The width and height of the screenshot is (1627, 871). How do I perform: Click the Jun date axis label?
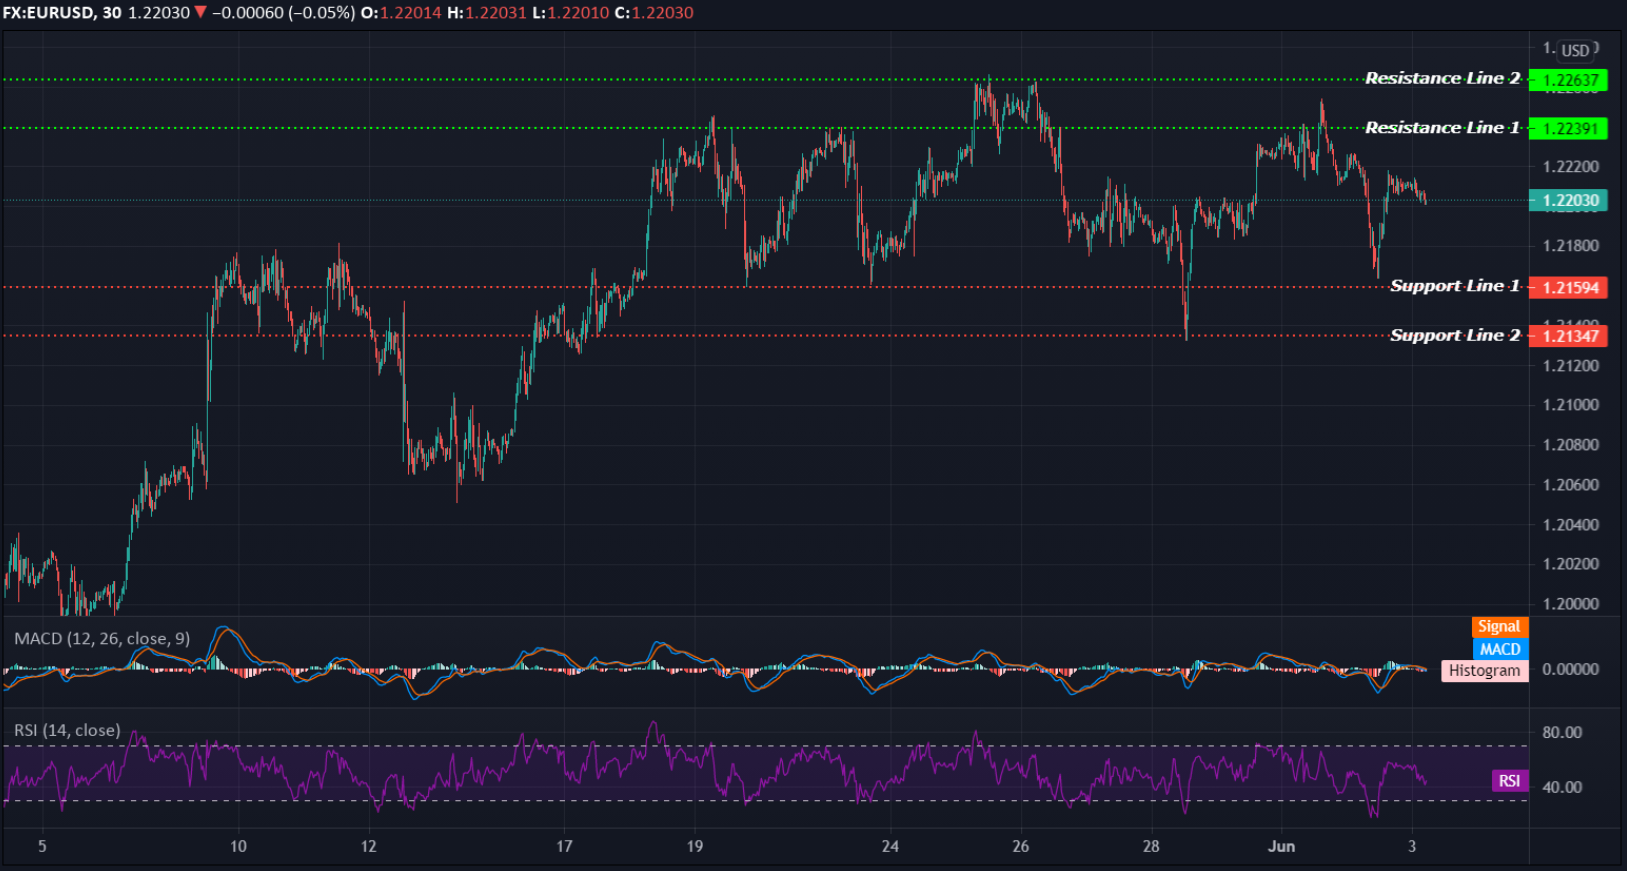coord(1281,846)
